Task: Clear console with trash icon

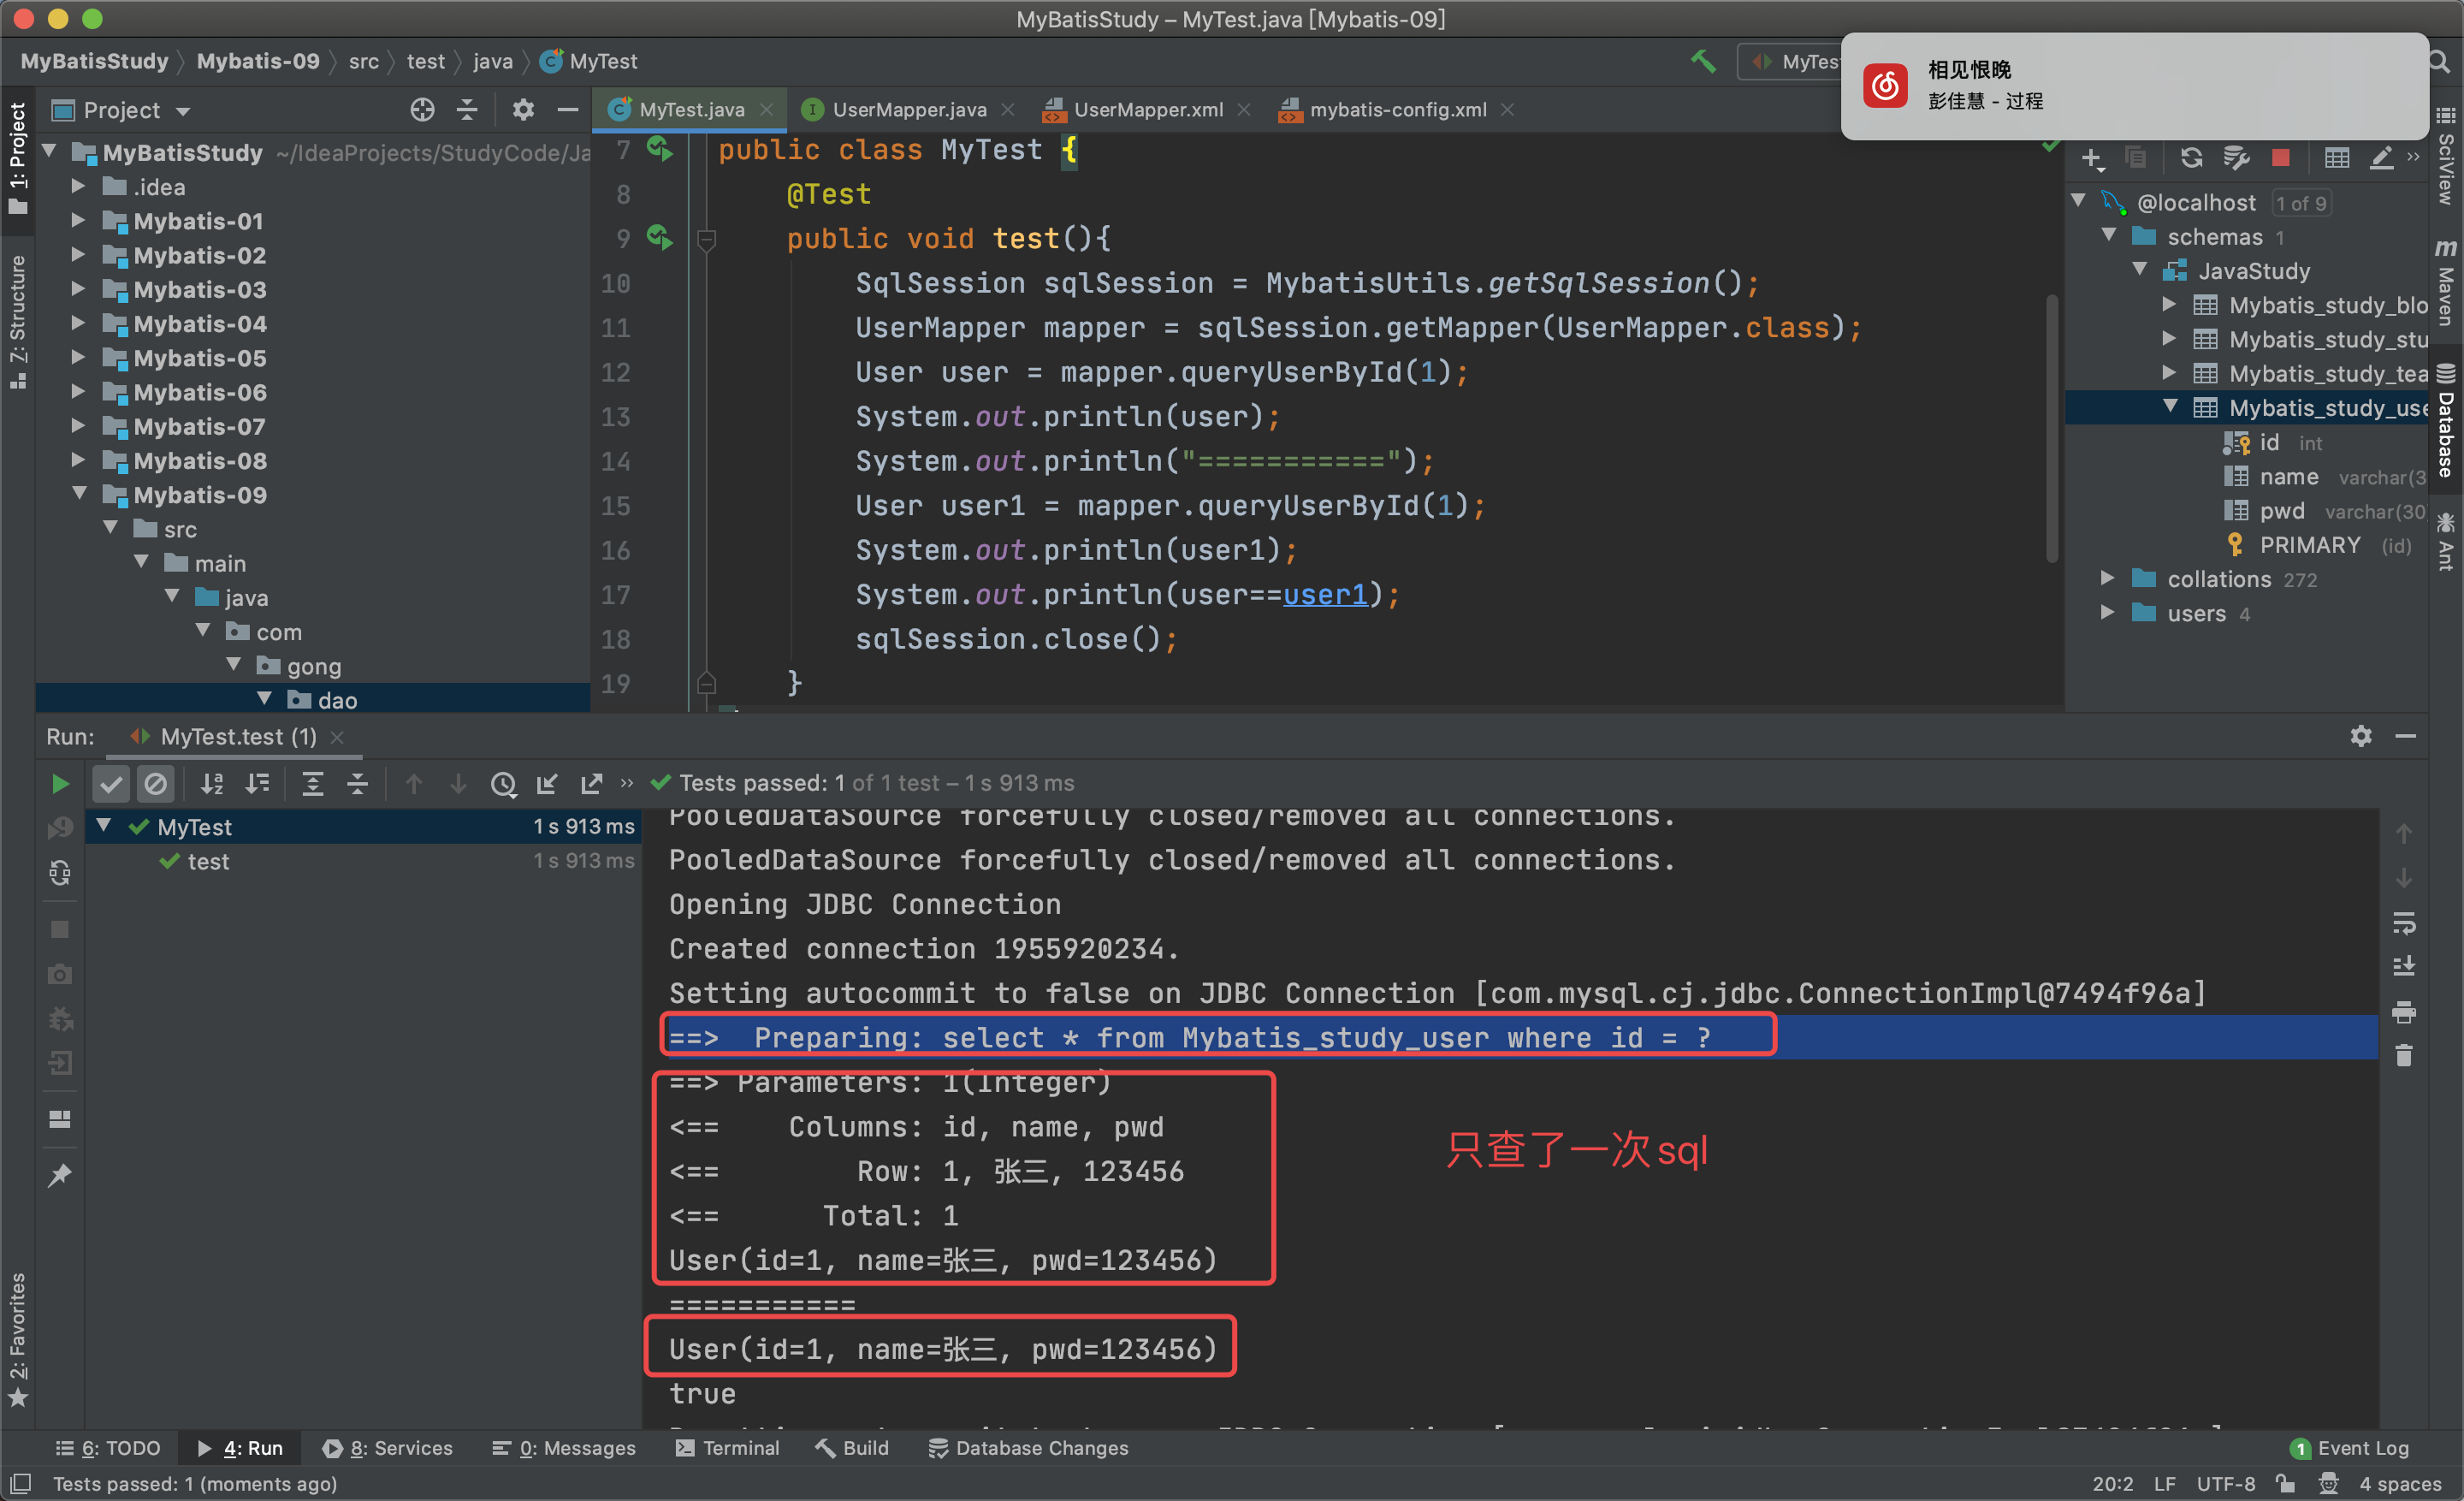Action: pos(2404,1055)
